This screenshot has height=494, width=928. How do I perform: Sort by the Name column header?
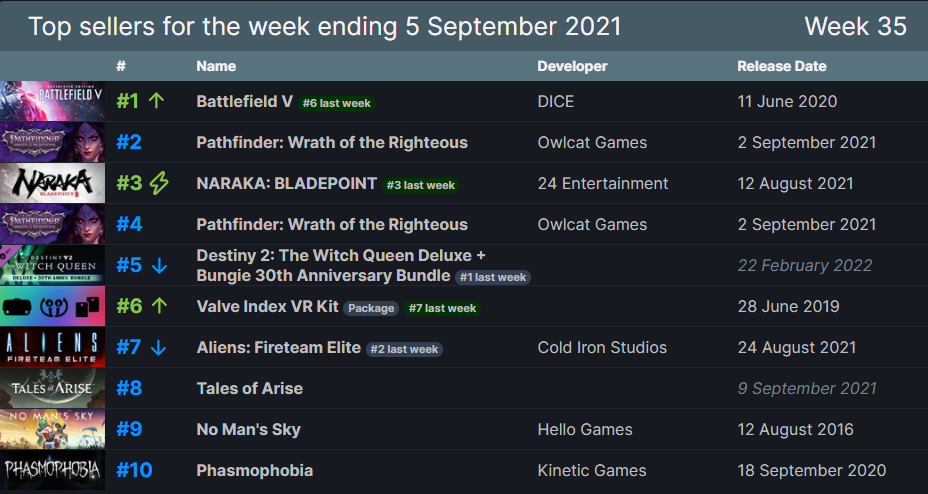216,66
